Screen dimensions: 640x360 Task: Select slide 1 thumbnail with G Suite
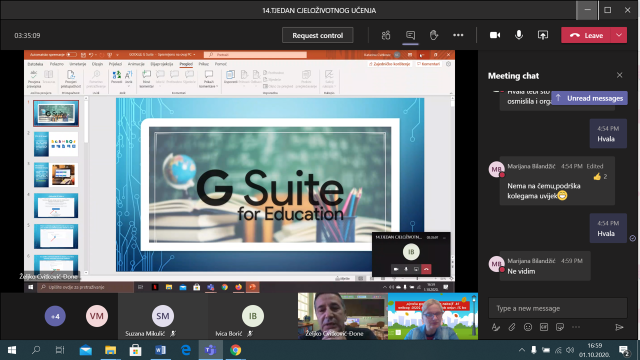coord(56,113)
